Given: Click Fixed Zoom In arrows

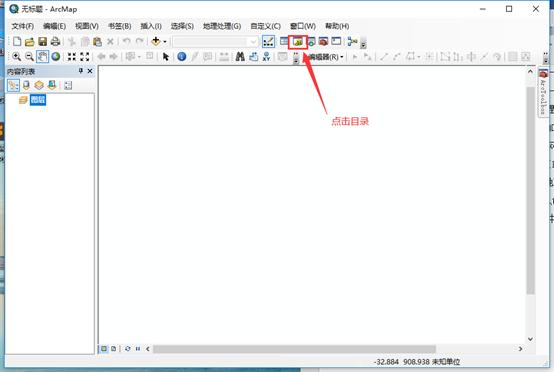Looking at the screenshot, I should pos(72,57).
